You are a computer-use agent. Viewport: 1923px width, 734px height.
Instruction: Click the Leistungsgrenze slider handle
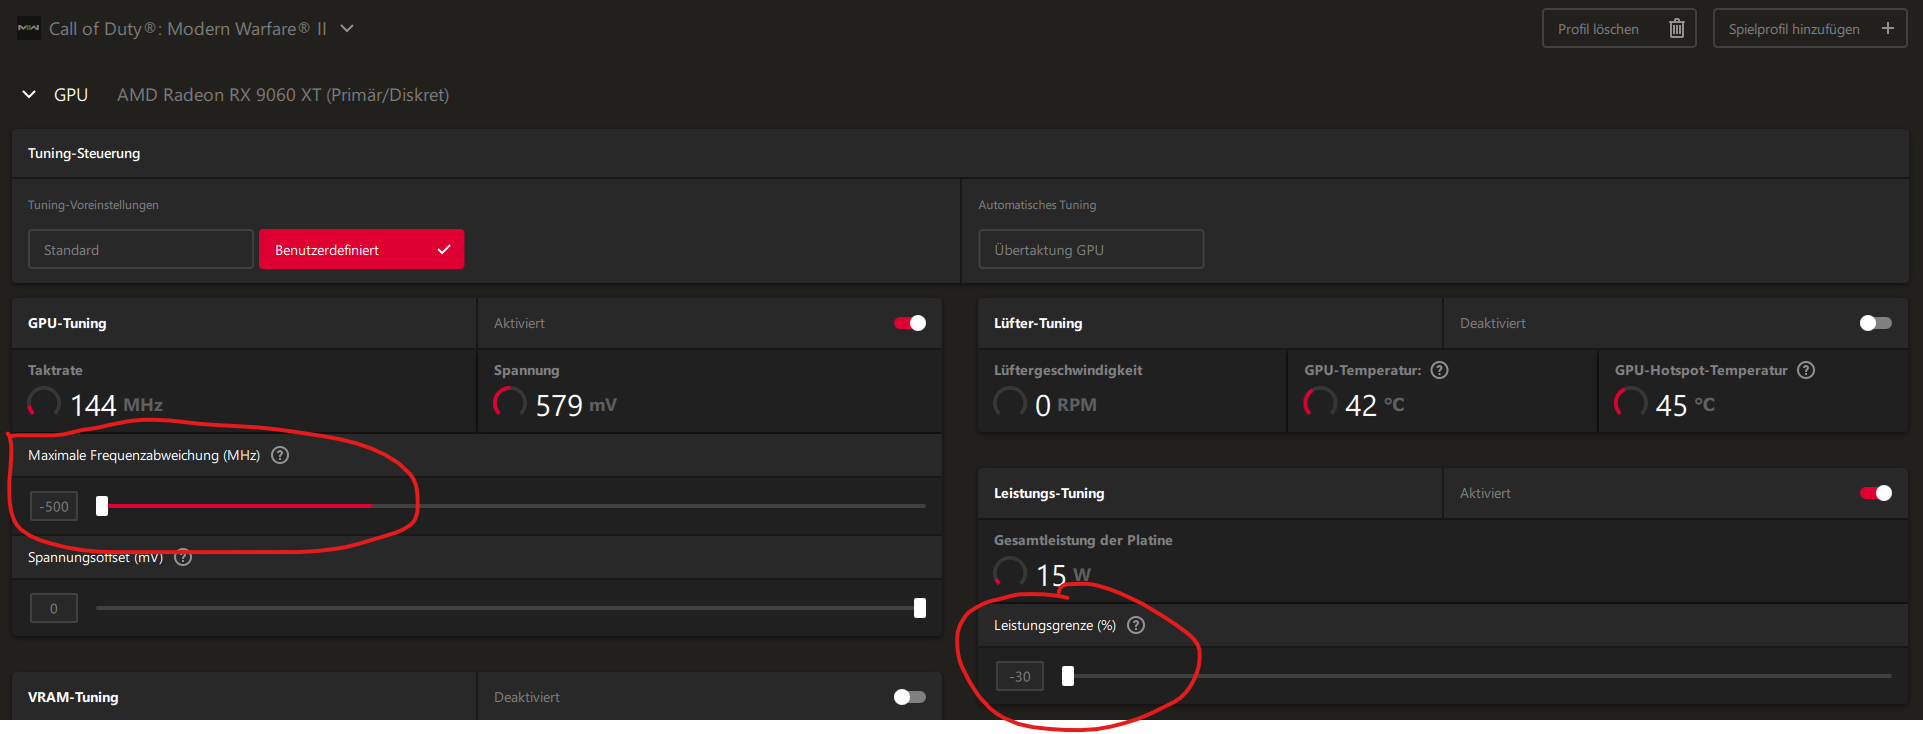pyautogui.click(x=1068, y=676)
